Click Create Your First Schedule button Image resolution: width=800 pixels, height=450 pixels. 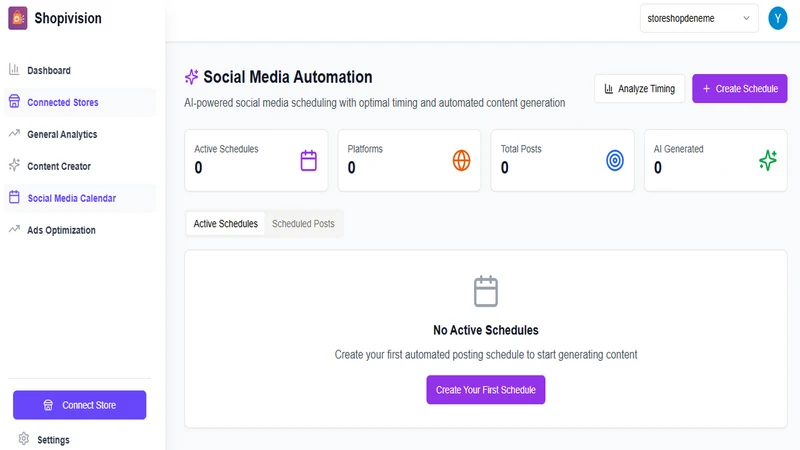[x=486, y=390]
